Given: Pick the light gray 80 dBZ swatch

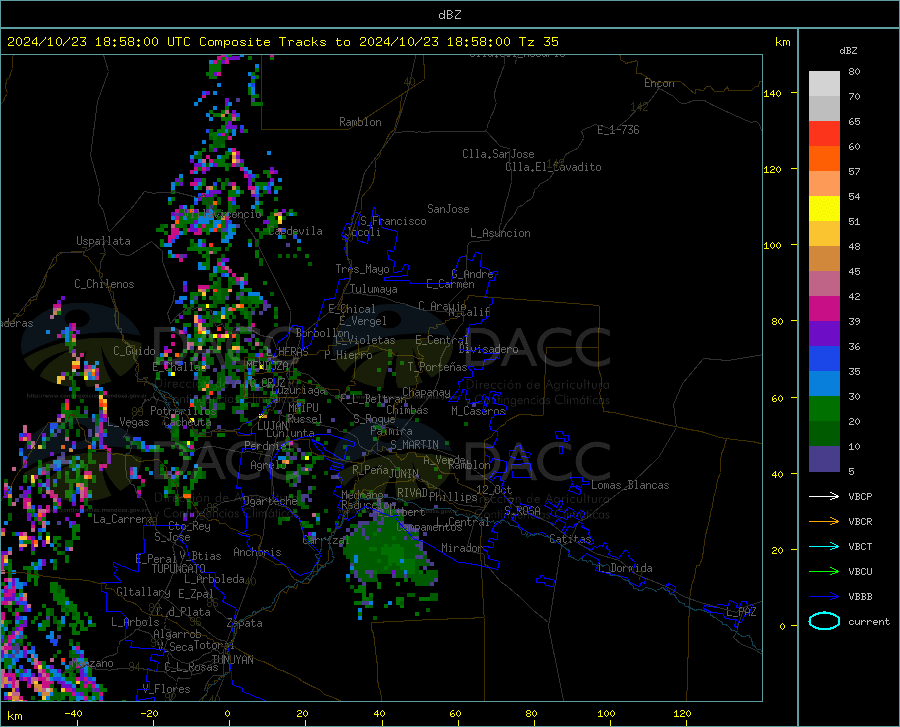Looking at the screenshot, I should (x=824, y=84).
